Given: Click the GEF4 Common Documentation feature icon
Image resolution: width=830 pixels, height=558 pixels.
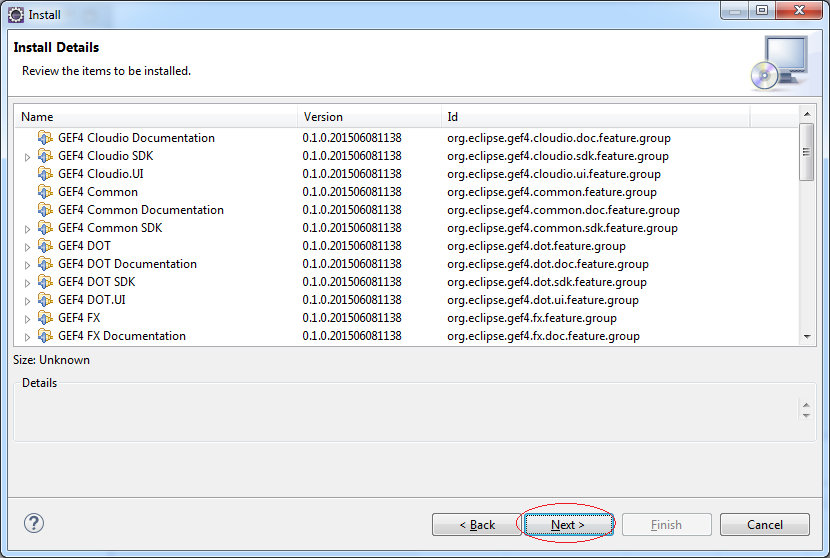Looking at the screenshot, I should click(46, 210).
